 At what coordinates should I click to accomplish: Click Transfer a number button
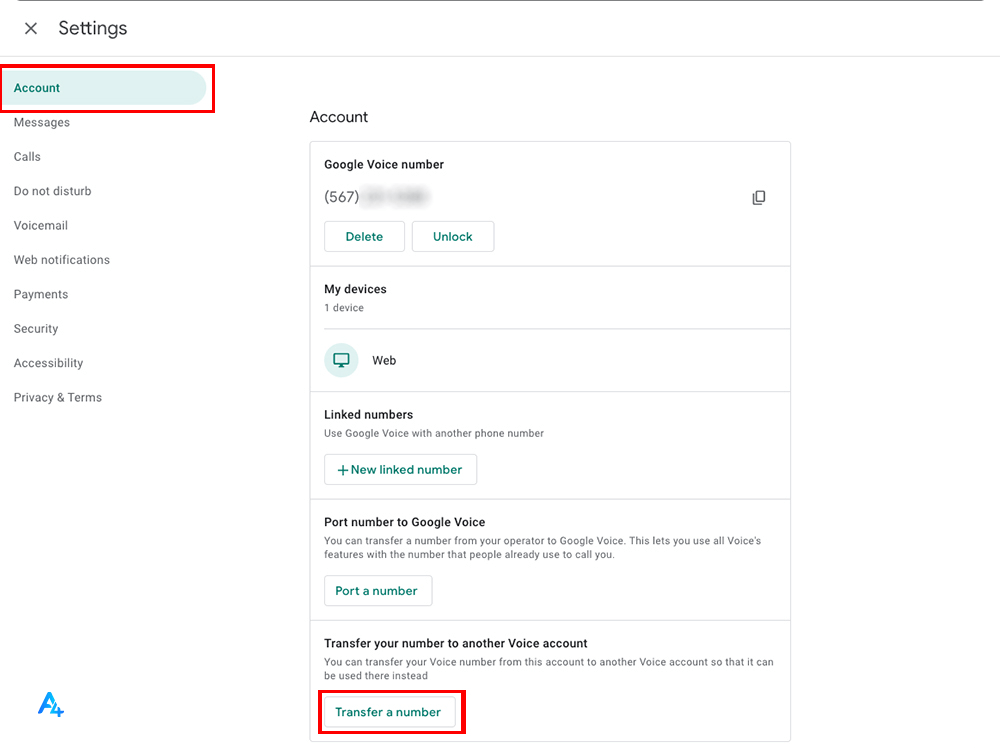pos(389,712)
